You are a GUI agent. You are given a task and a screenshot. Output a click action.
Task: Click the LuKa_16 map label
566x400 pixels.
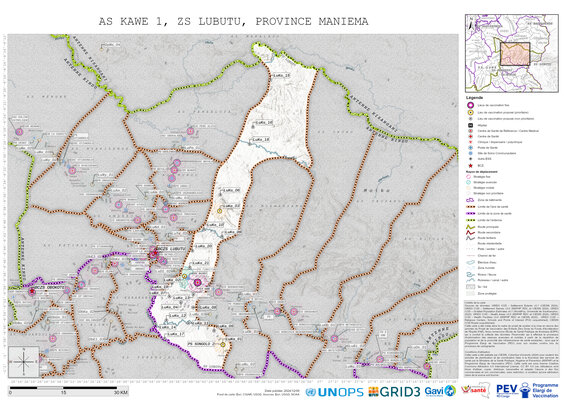click(x=264, y=123)
